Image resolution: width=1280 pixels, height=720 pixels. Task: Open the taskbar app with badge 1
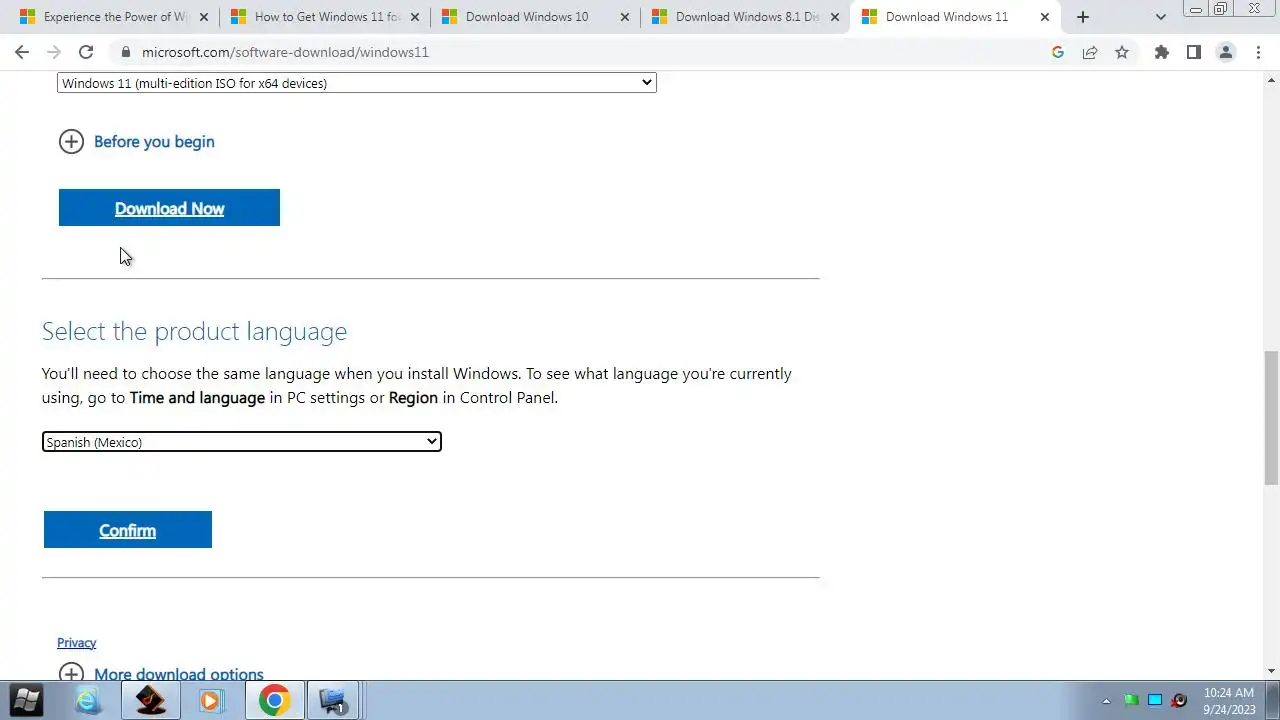[x=332, y=700]
